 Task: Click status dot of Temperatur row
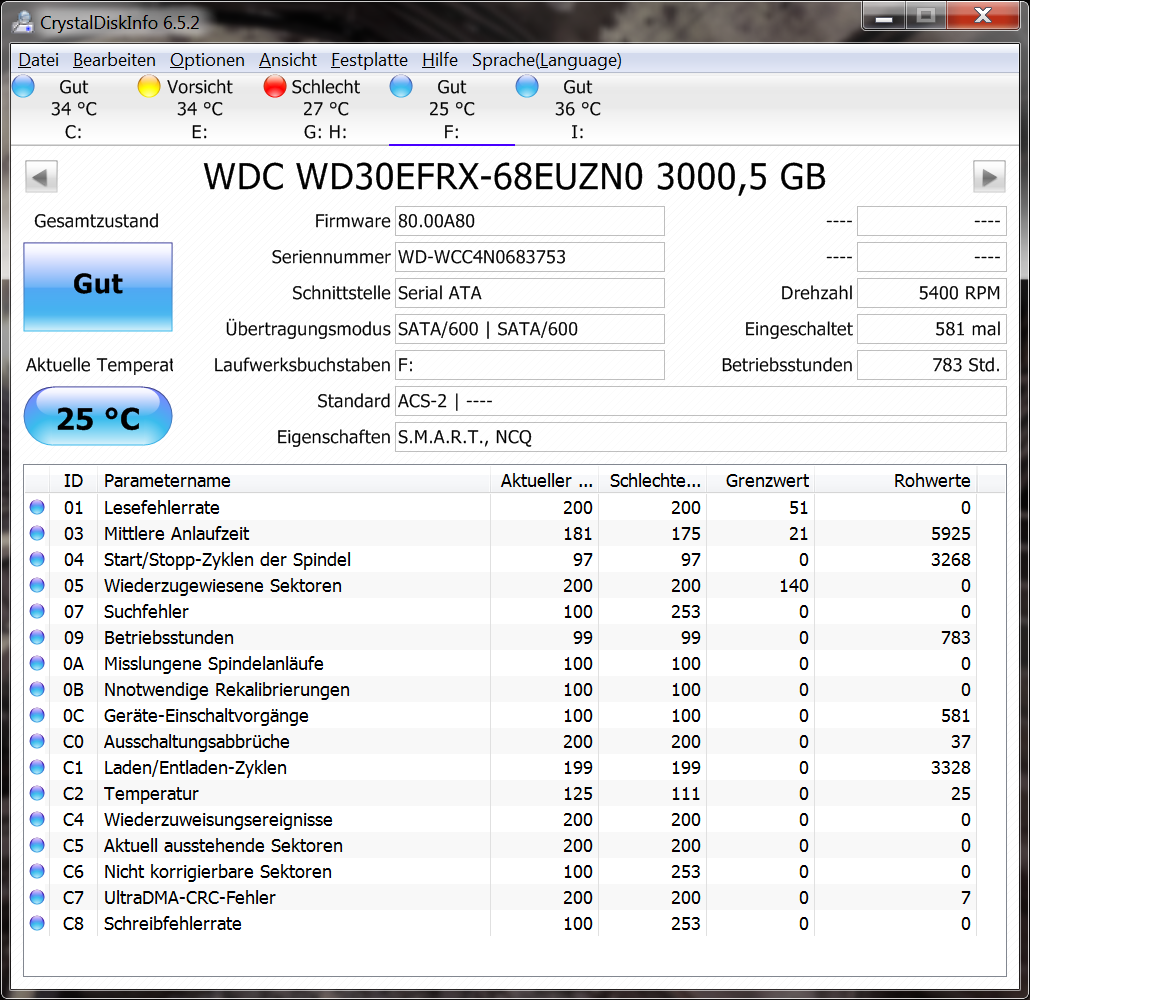click(37, 793)
